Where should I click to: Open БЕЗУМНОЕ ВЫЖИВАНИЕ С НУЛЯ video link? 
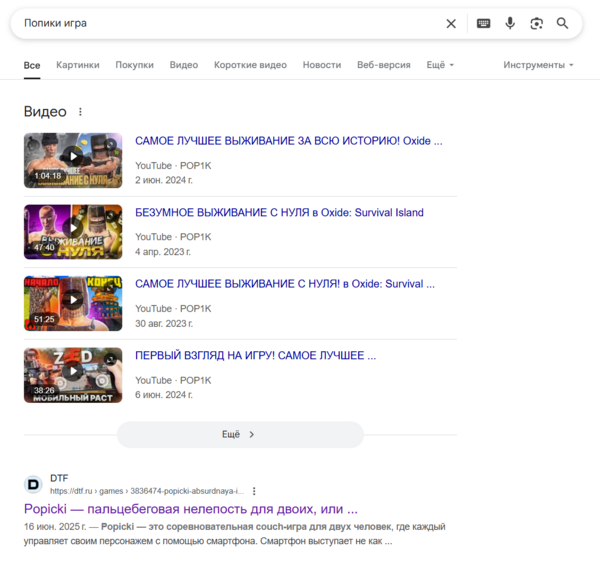pos(279,212)
